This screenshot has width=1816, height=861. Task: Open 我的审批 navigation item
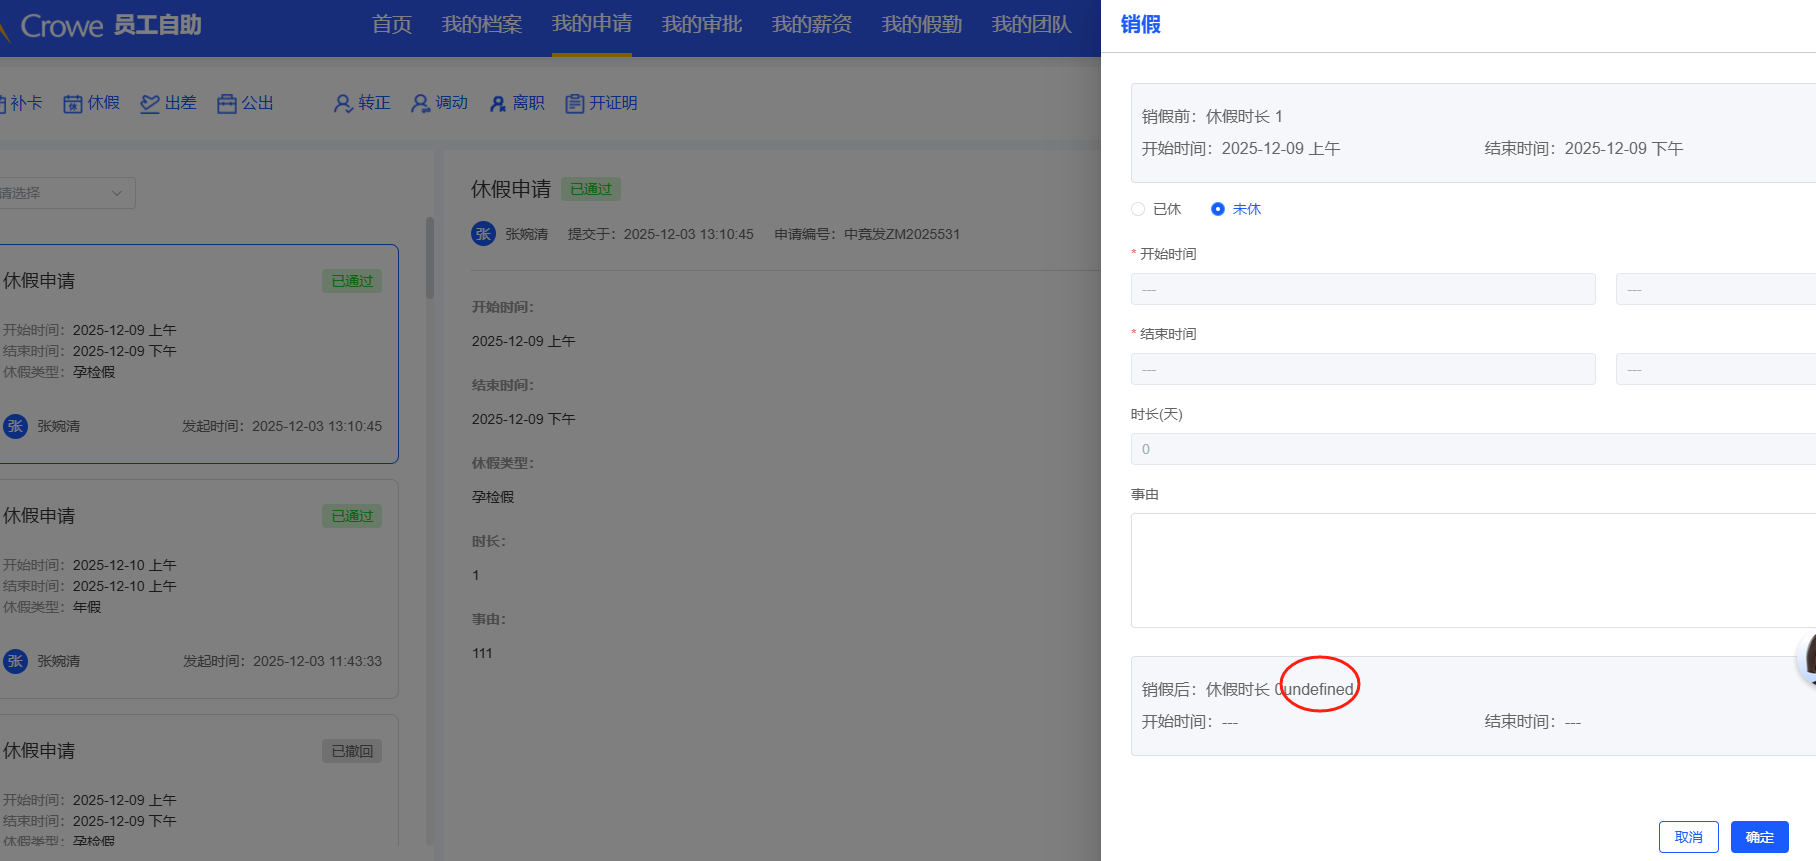pos(702,24)
